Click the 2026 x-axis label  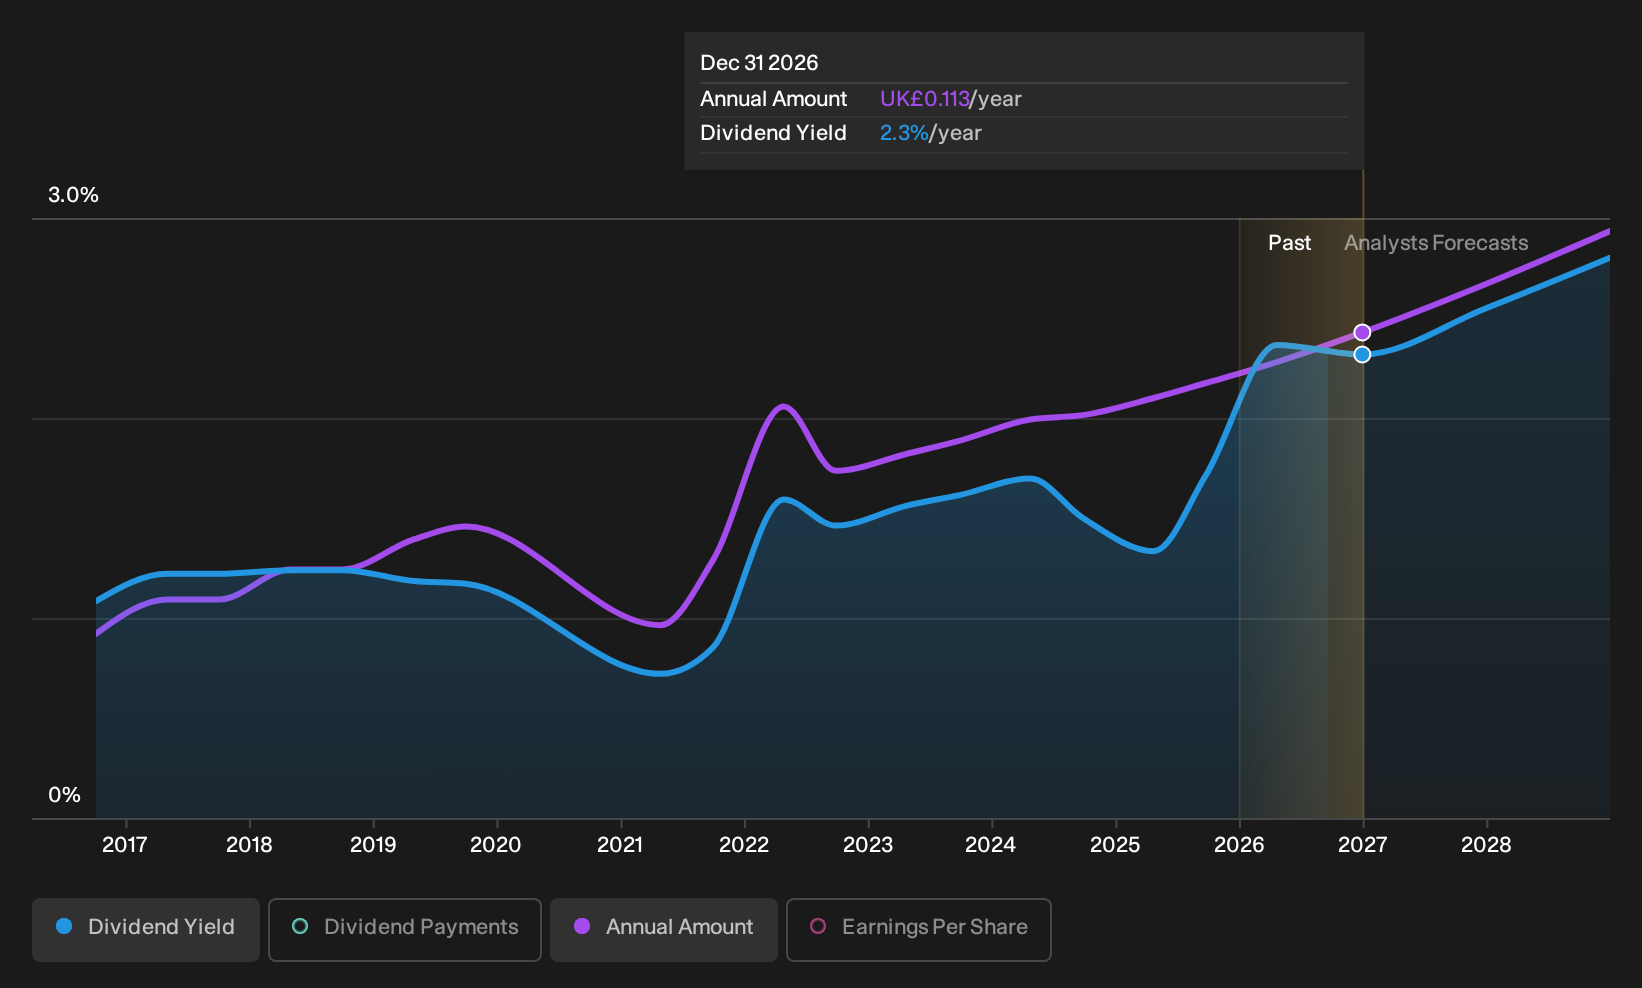pyautogui.click(x=1239, y=845)
